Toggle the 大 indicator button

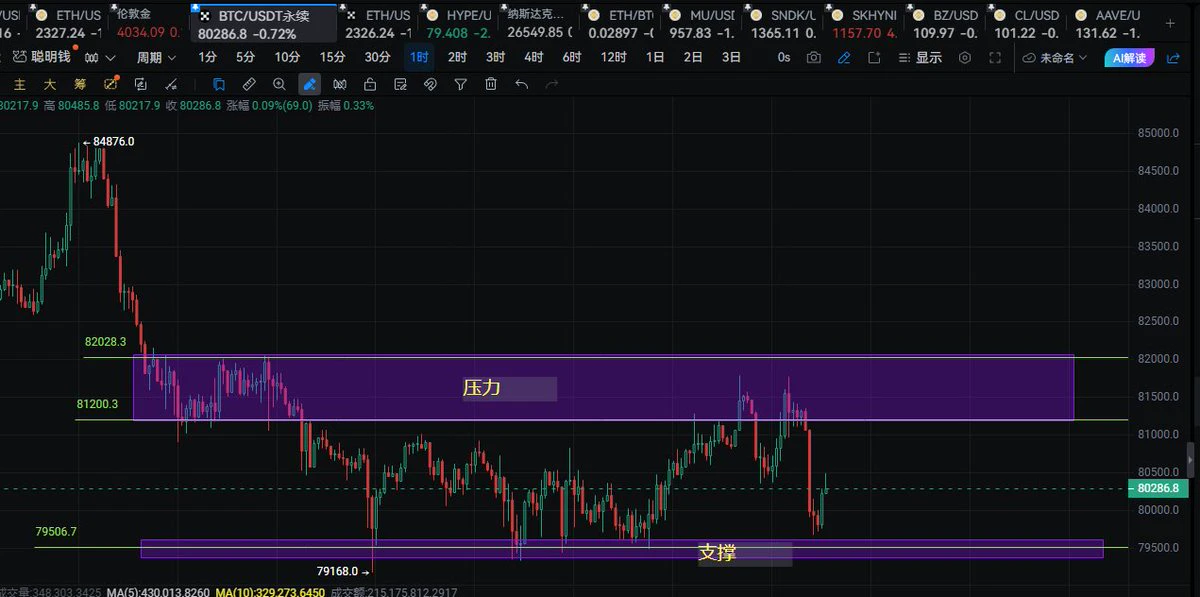click(50, 84)
